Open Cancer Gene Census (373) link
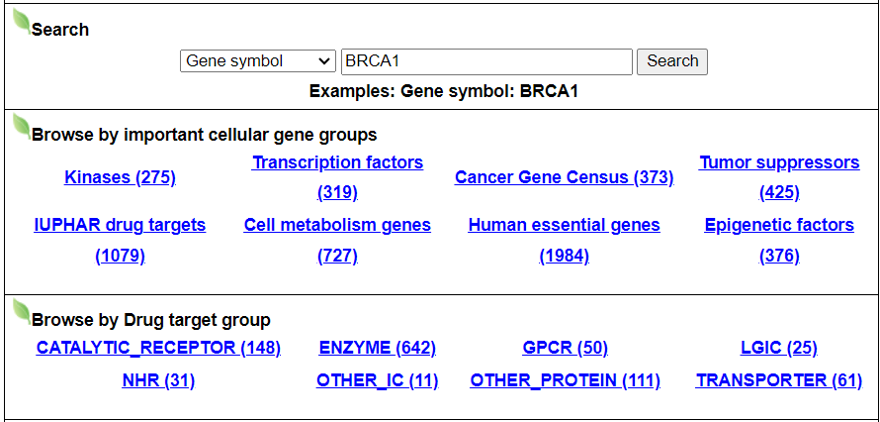 [x=564, y=177]
